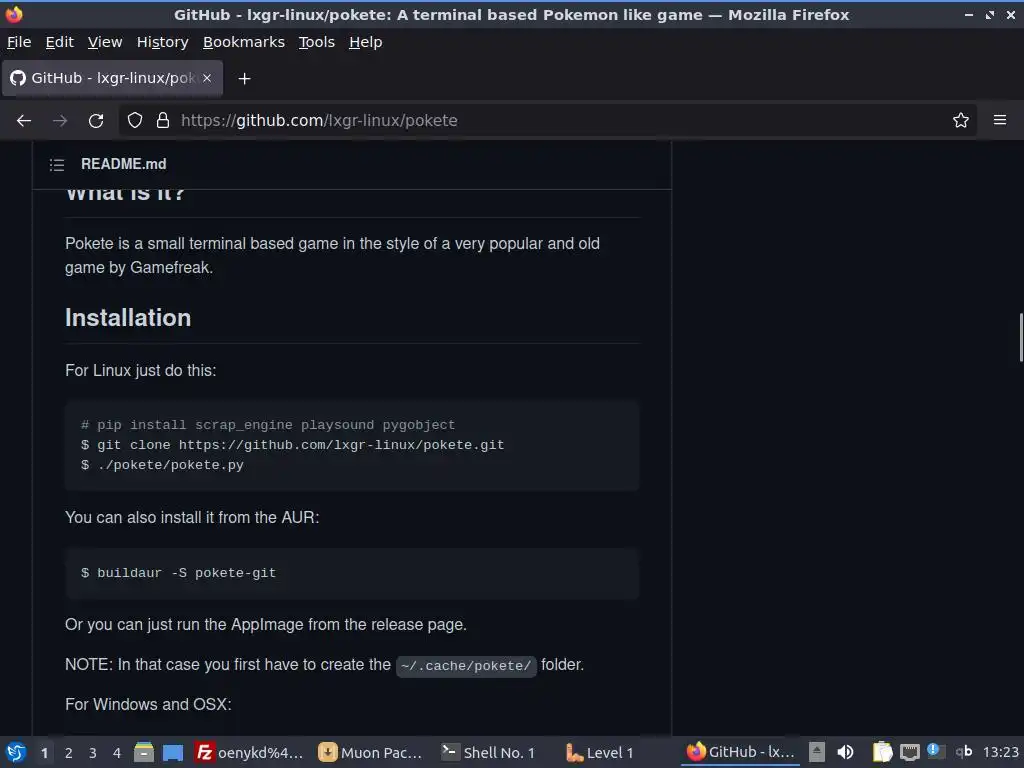The height and width of the screenshot is (768, 1024).
Task: Click 'You can also install it from the AUR' text
Action: (192, 517)
